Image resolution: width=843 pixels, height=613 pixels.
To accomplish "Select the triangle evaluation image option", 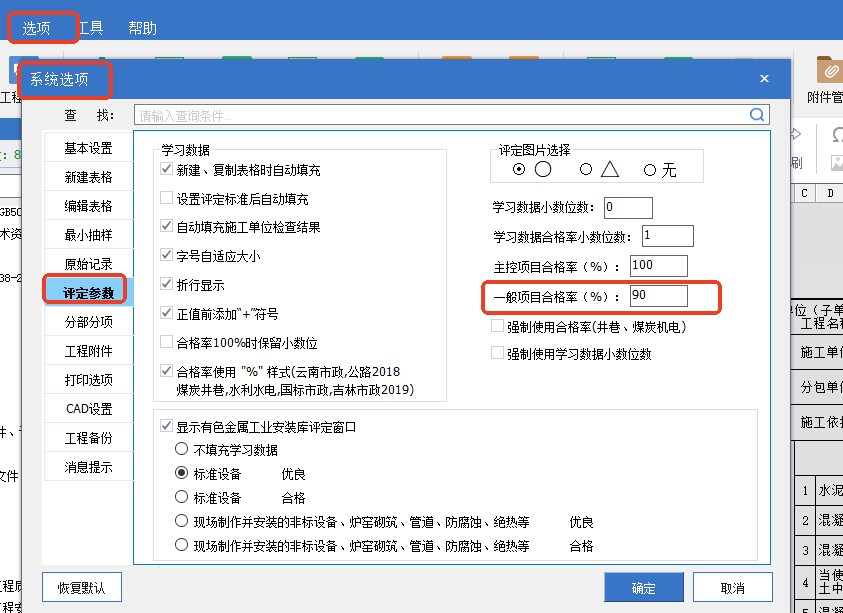I will pos(587,170).
